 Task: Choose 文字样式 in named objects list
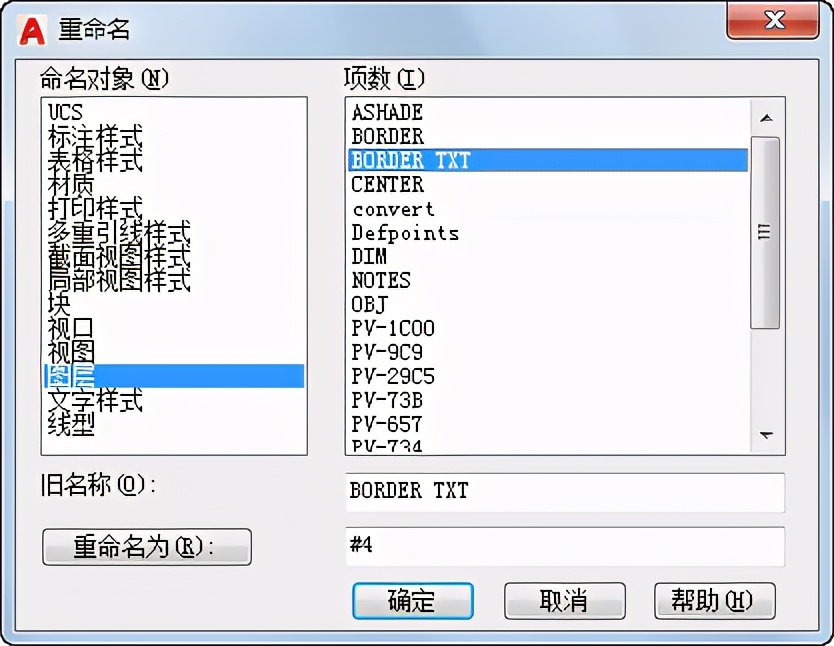coord(174,400)
